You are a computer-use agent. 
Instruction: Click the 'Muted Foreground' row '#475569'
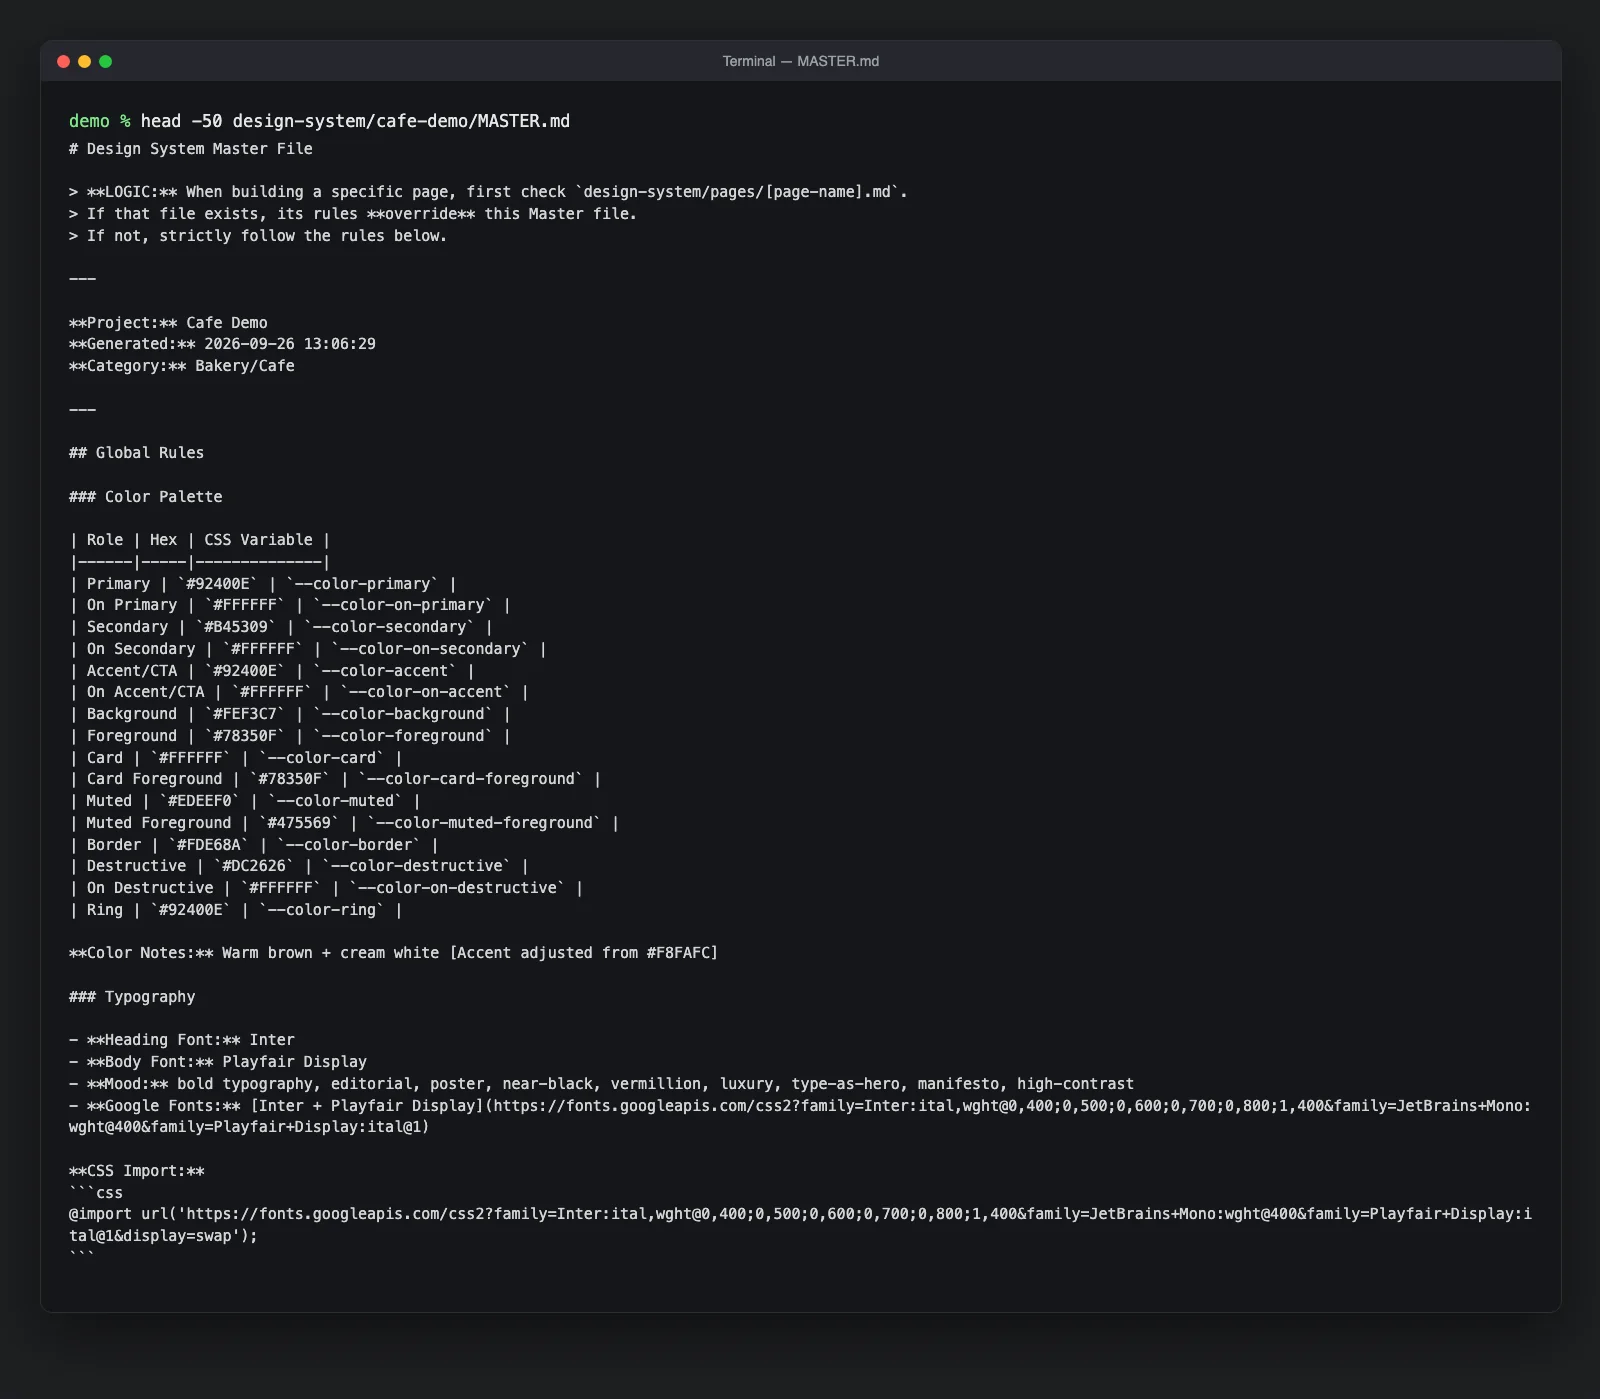[299, 823]
